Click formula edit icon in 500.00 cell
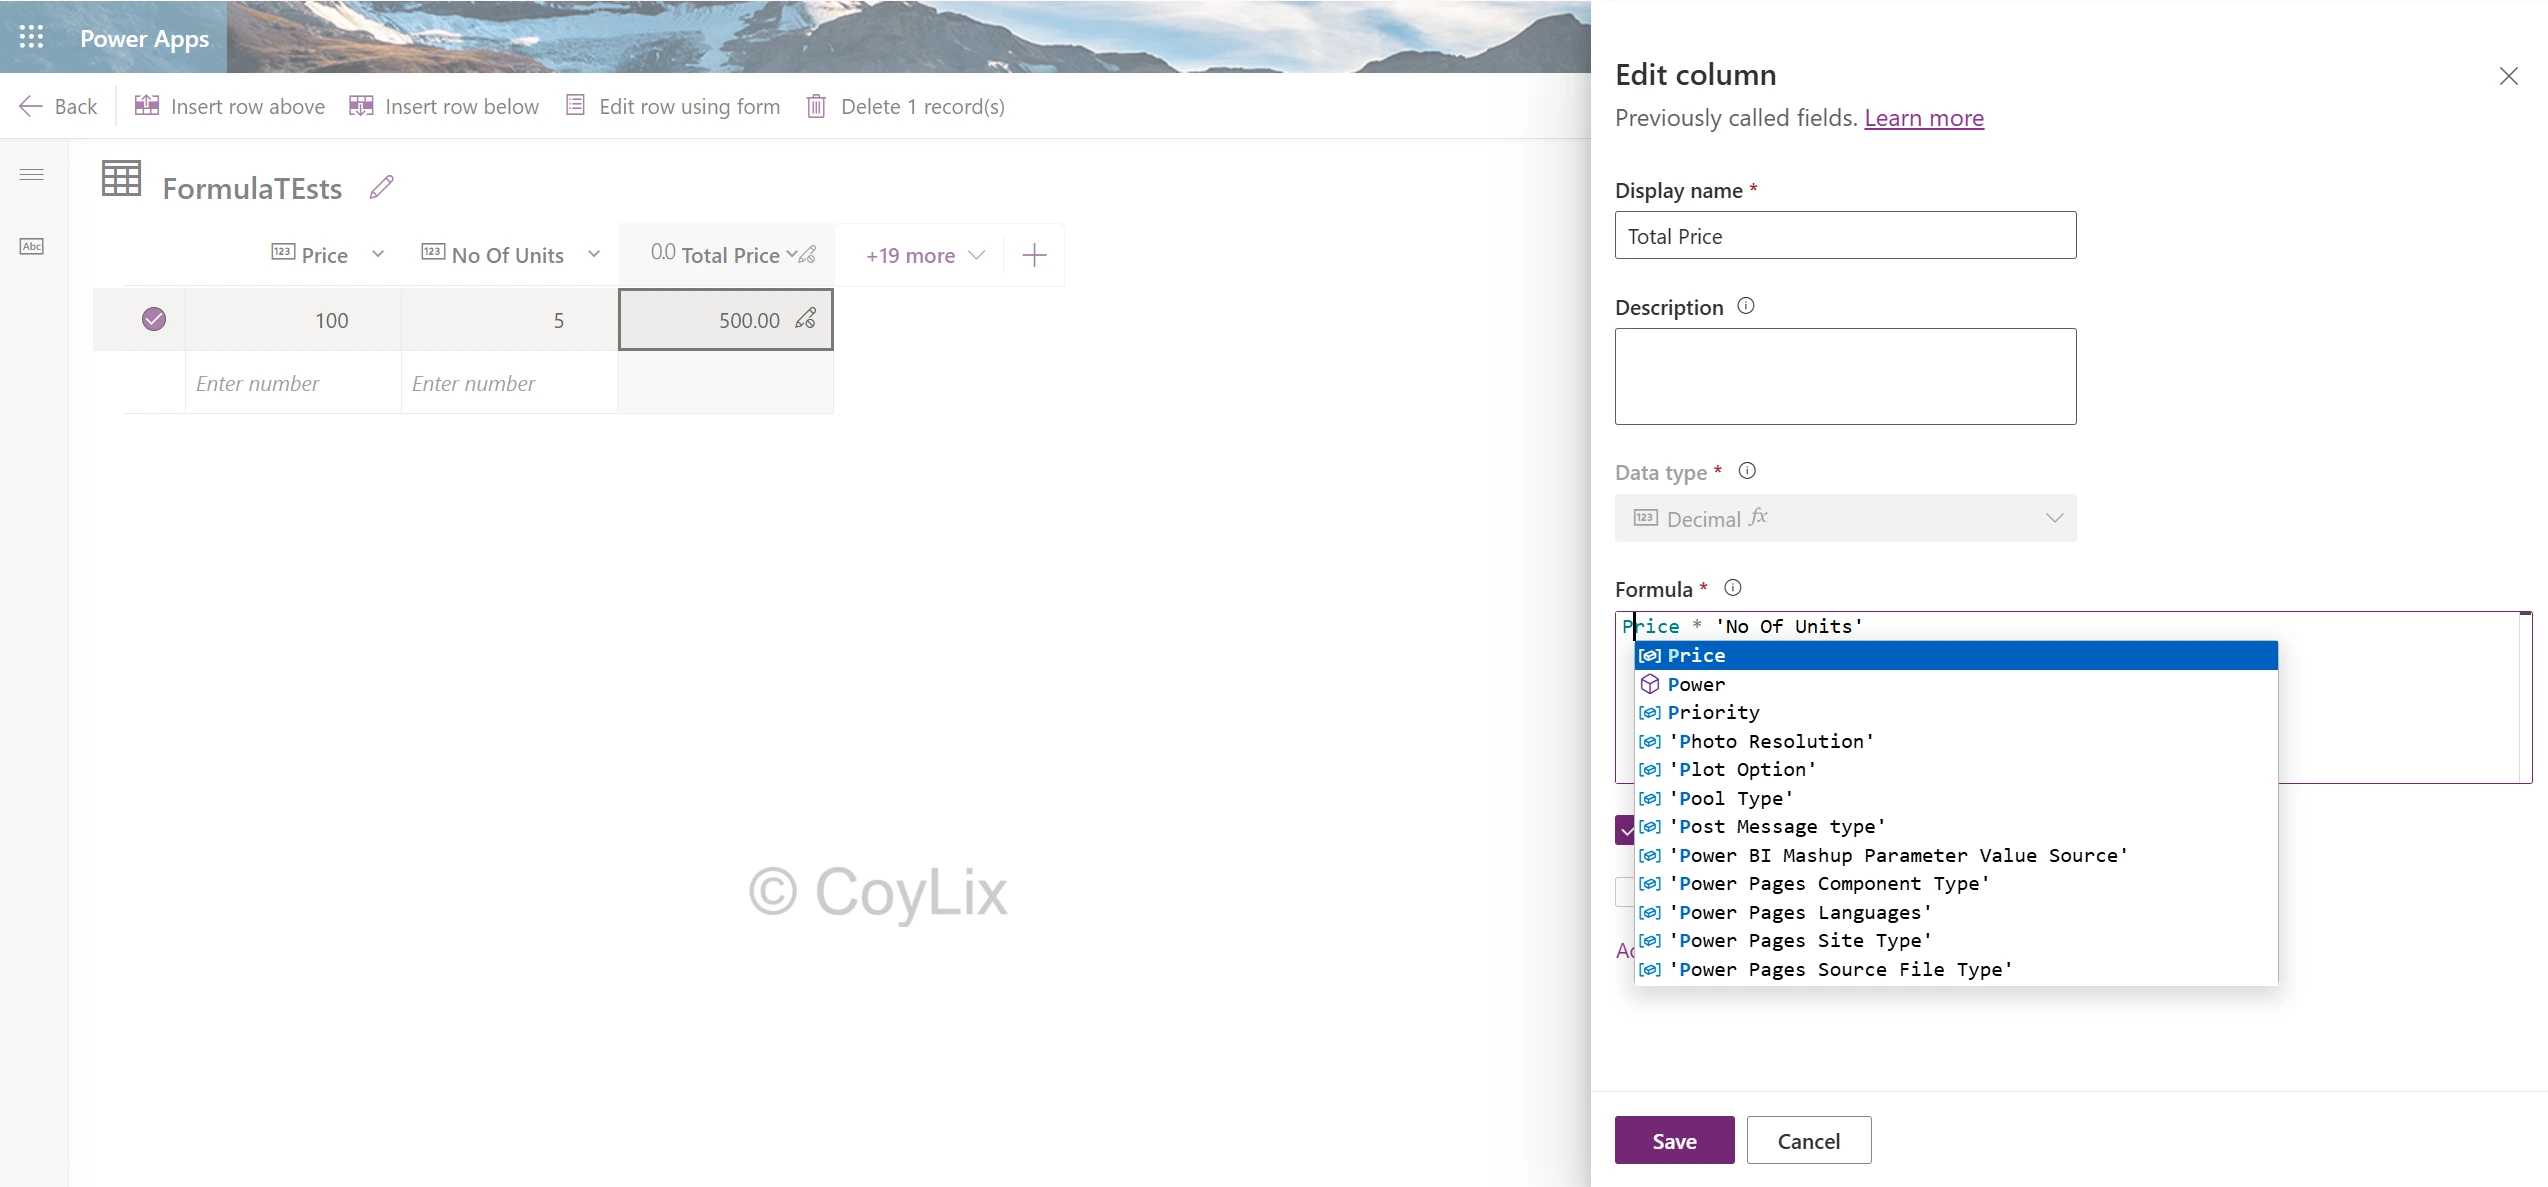2548x1187 pixels. 806,319
